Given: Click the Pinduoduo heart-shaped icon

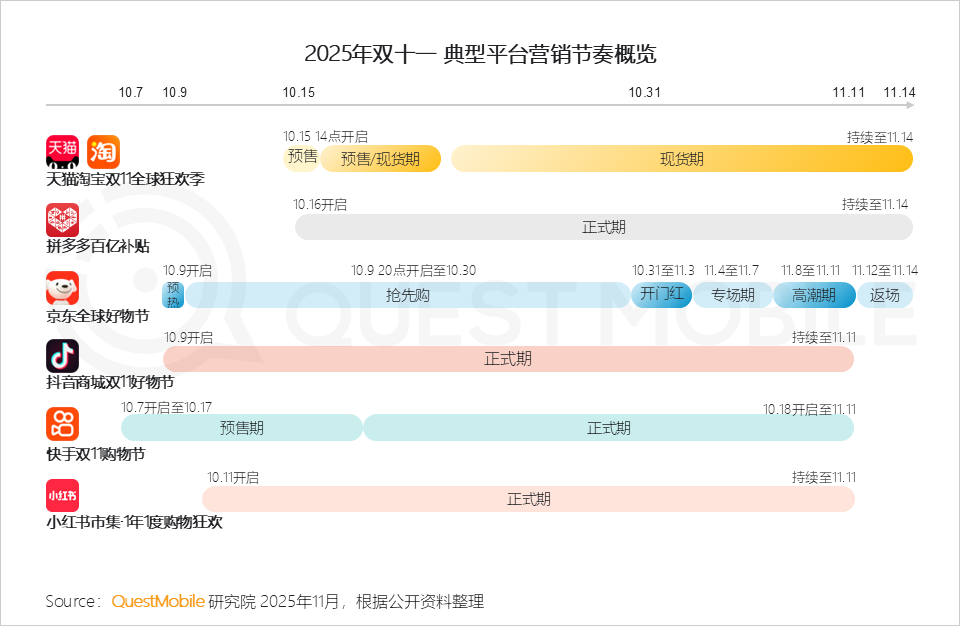Looking at the screenshot, I should [x=62, y=219].
